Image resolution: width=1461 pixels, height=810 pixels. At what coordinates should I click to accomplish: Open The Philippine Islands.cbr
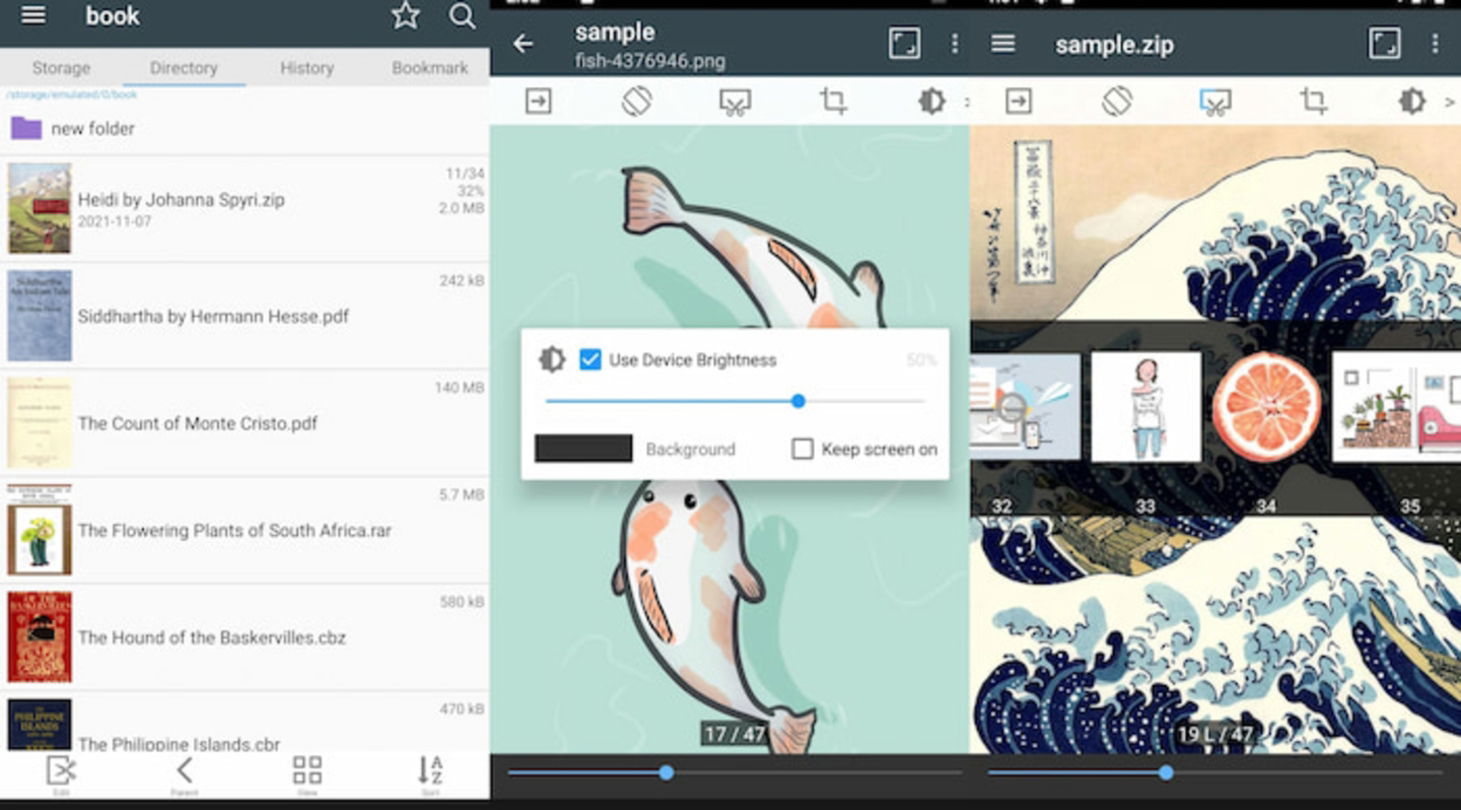[x=245, y=722]
